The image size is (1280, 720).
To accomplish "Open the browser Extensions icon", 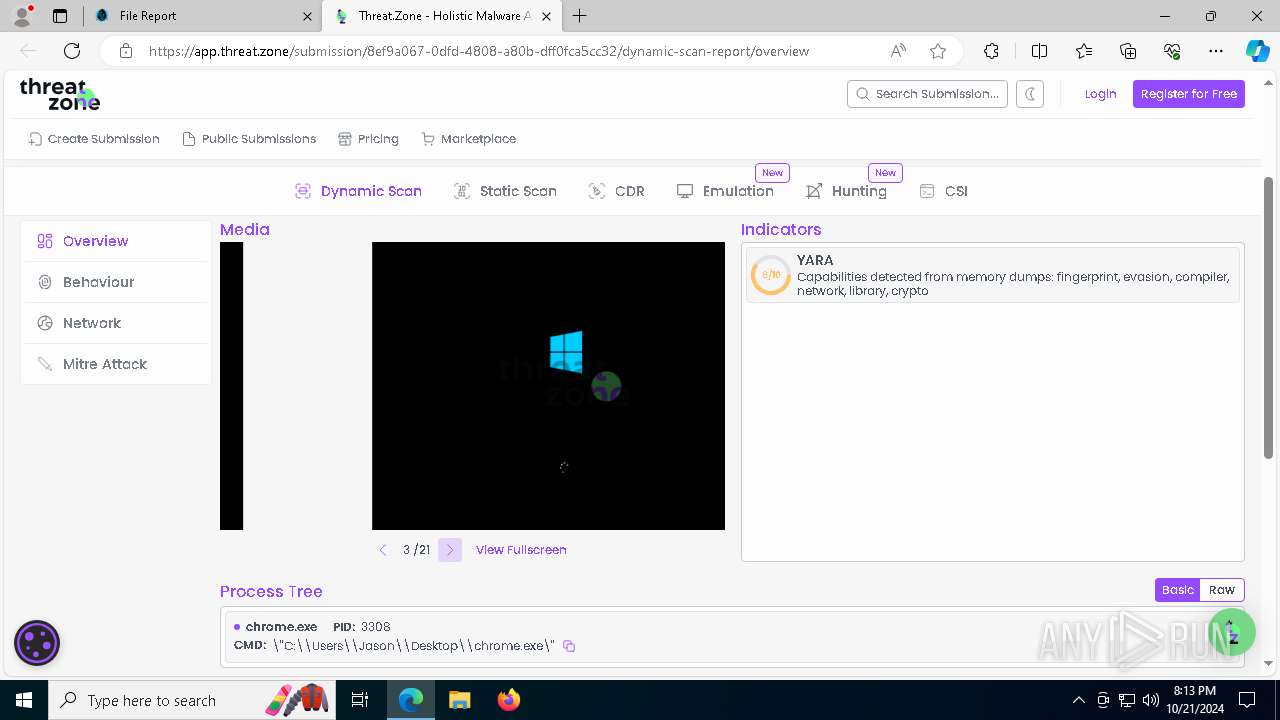I will point(991,51).
